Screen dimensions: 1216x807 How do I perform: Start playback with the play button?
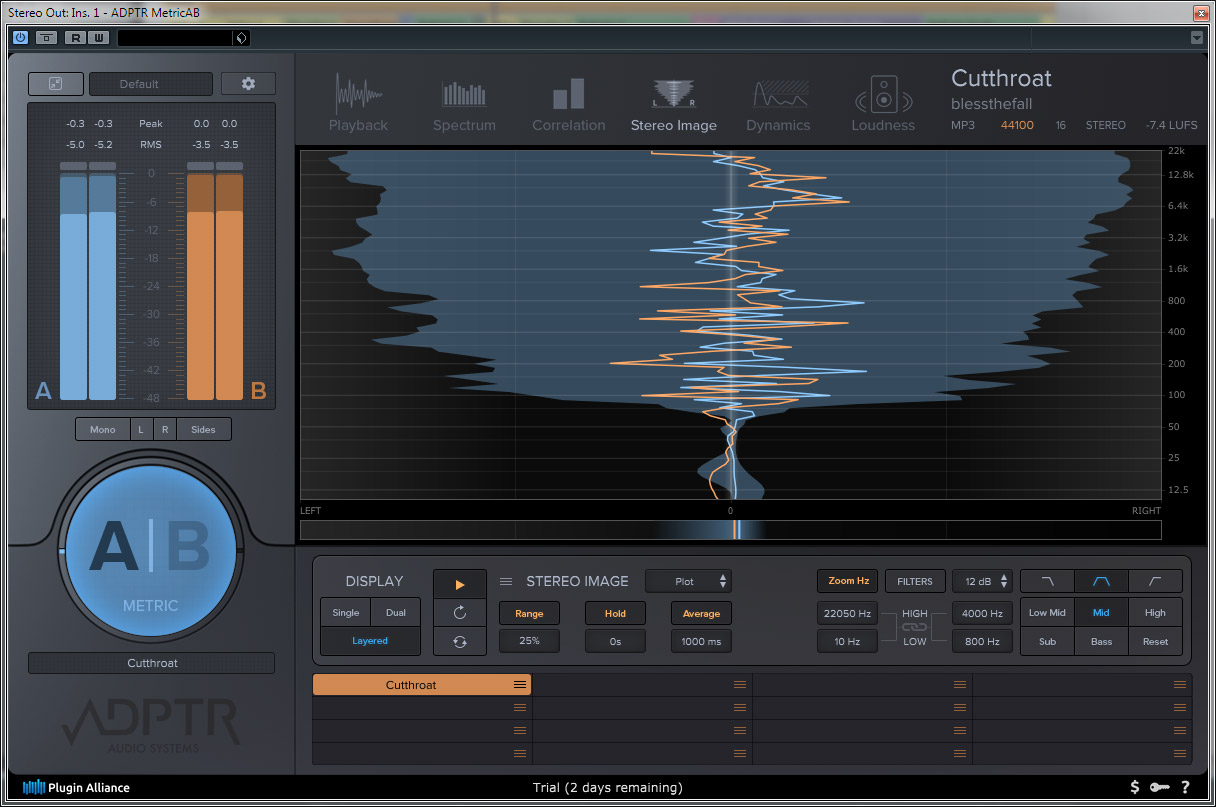460,584
